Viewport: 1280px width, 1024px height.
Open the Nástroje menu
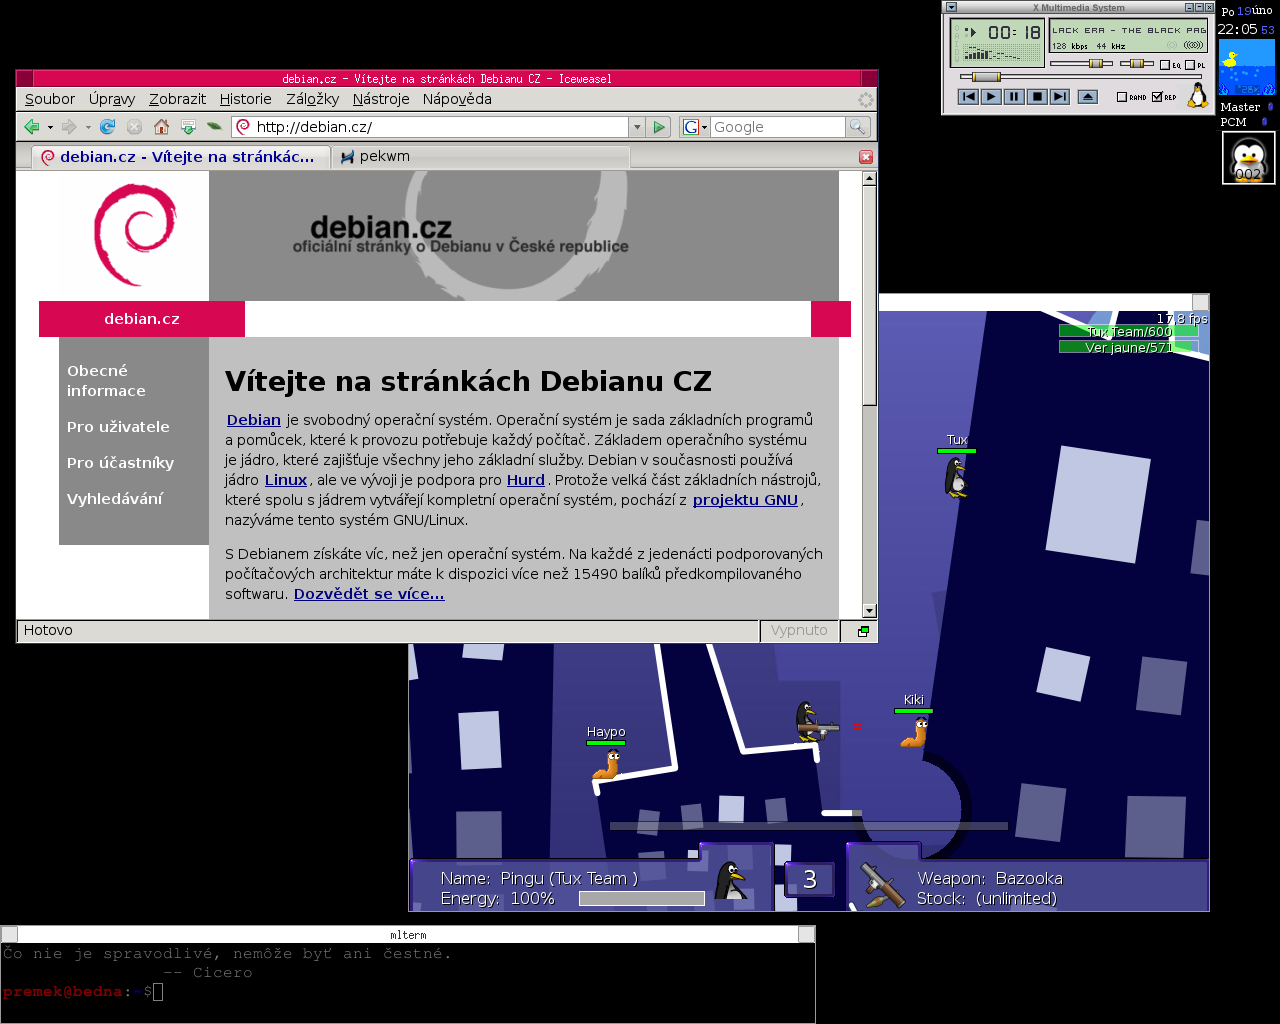[x=381, y=99]
